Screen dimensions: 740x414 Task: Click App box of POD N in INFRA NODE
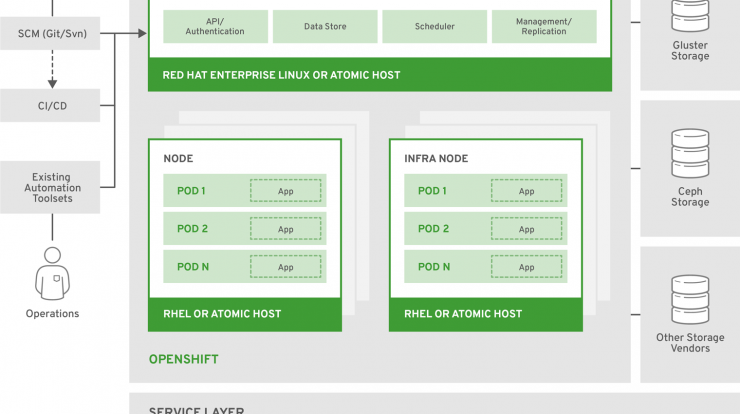(527, 267)
